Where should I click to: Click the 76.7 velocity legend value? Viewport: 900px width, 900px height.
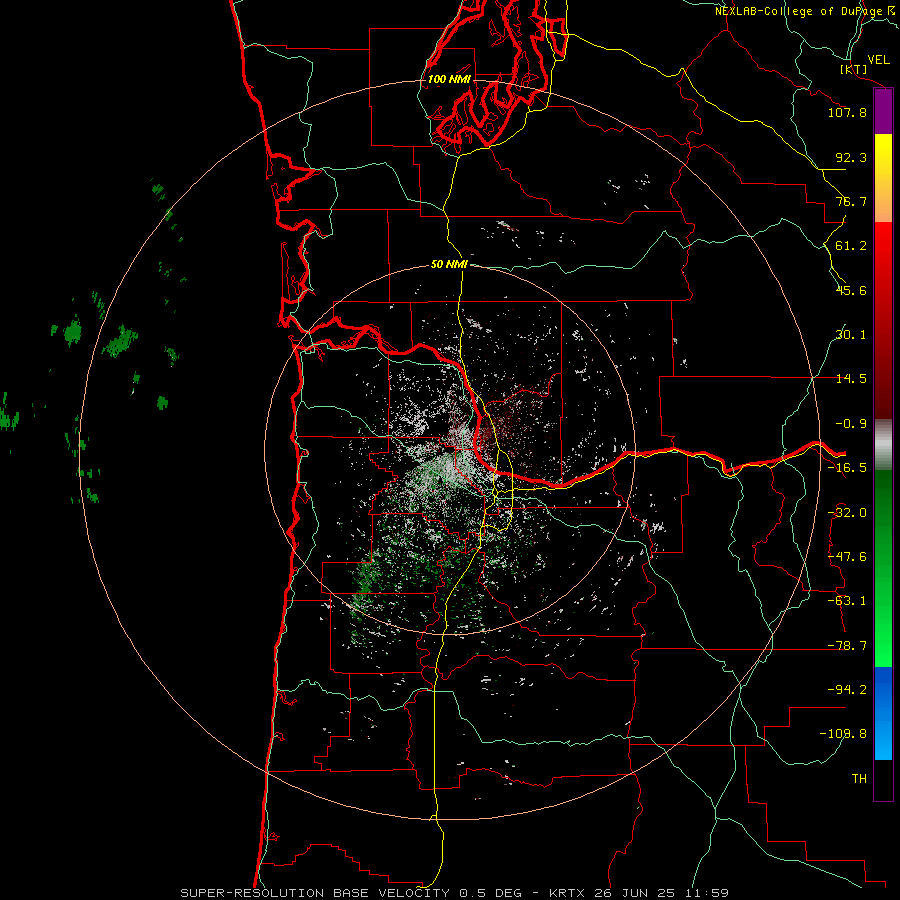(x=851, y=201)
